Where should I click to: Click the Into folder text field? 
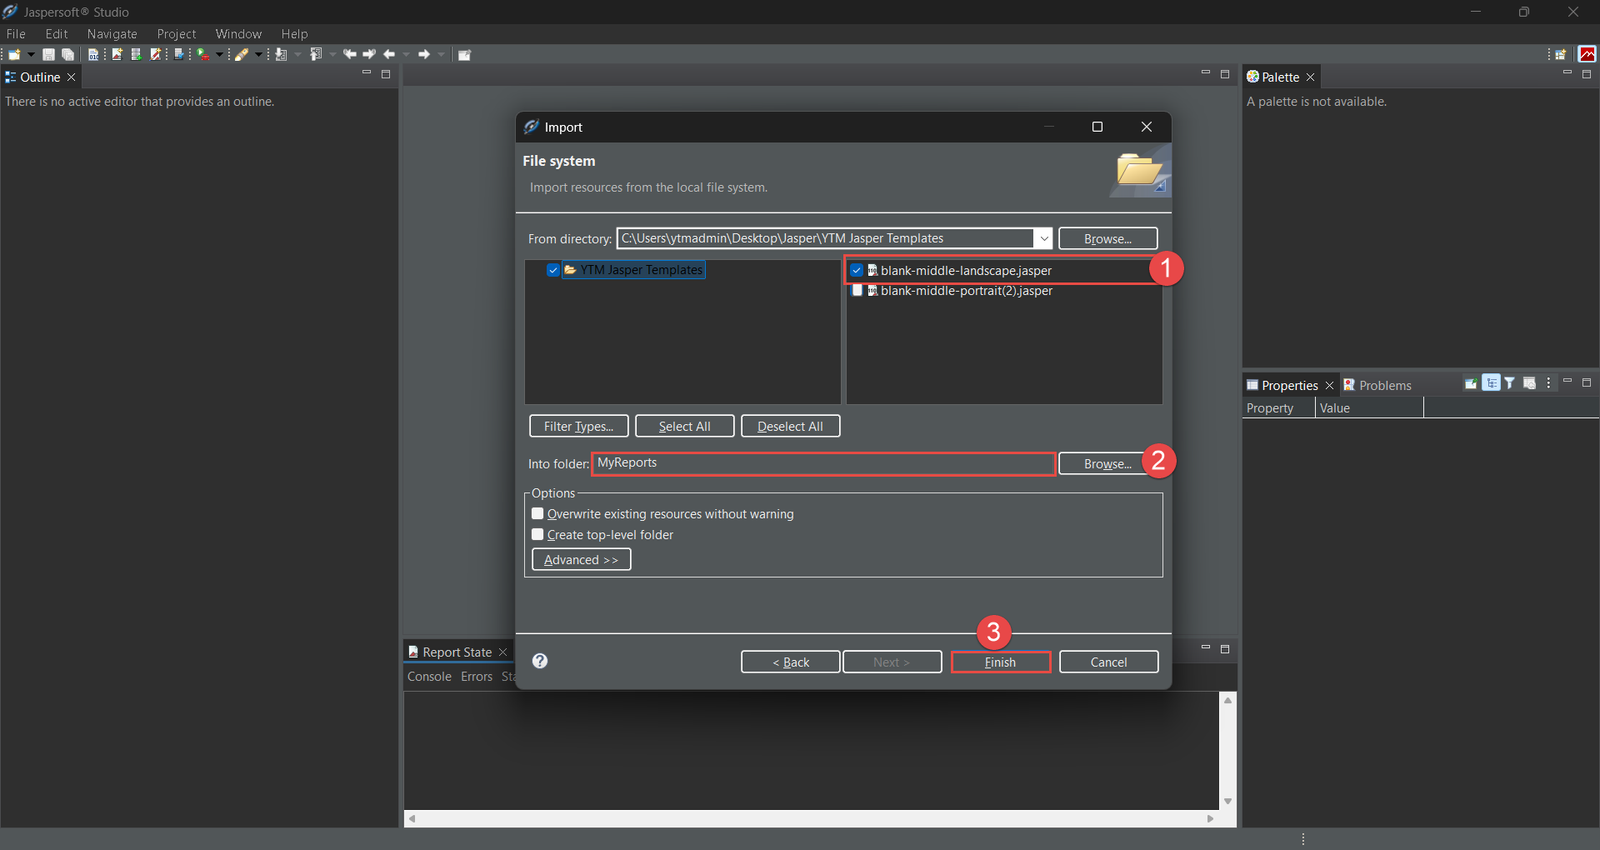[823, 463]
